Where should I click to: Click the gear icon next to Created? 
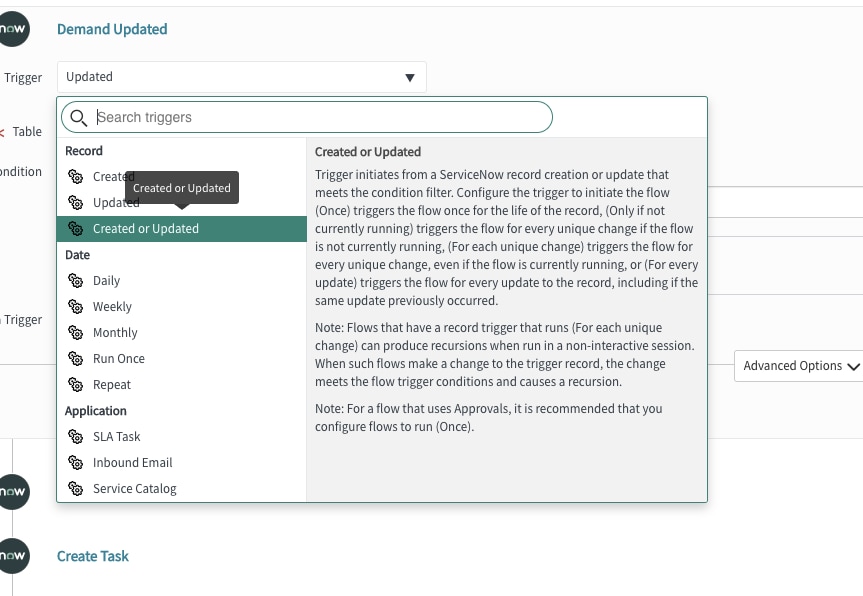[75, 177]
